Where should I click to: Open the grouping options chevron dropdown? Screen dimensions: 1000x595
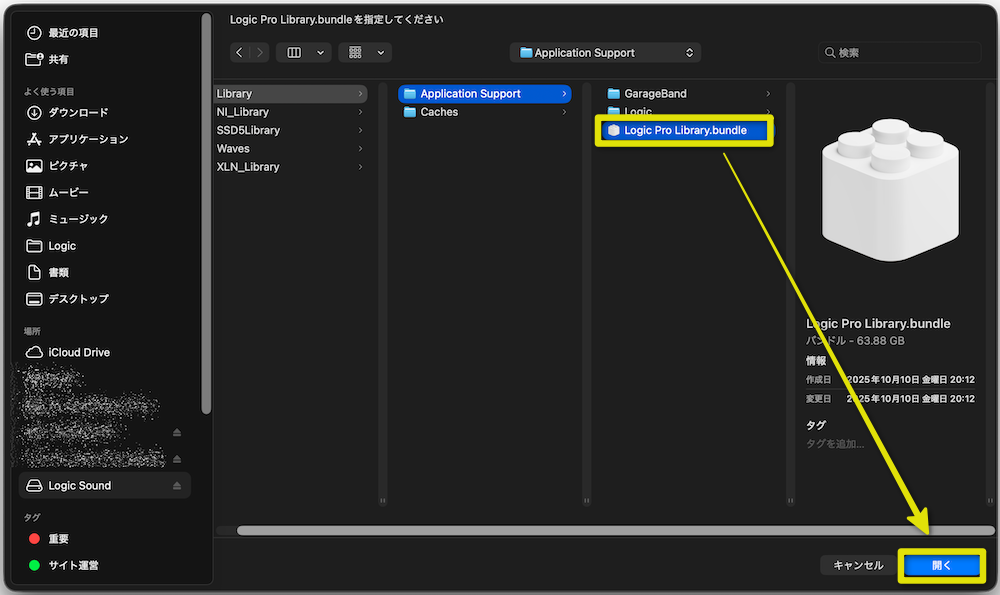click(379, 52)
